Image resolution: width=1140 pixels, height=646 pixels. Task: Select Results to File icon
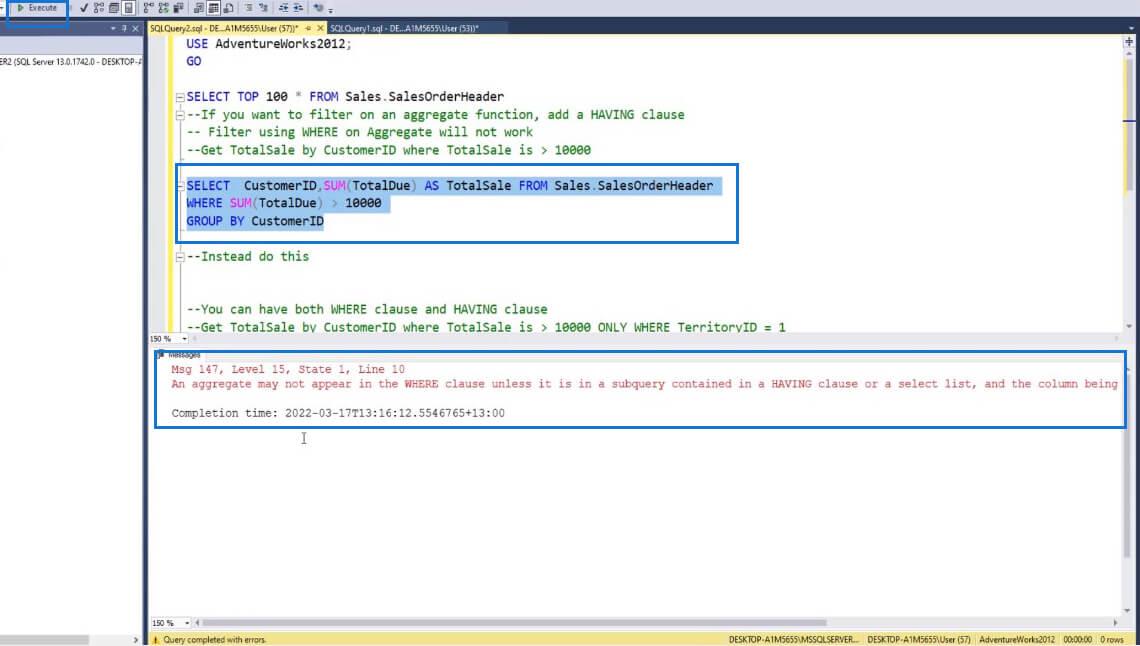[228, 8]
